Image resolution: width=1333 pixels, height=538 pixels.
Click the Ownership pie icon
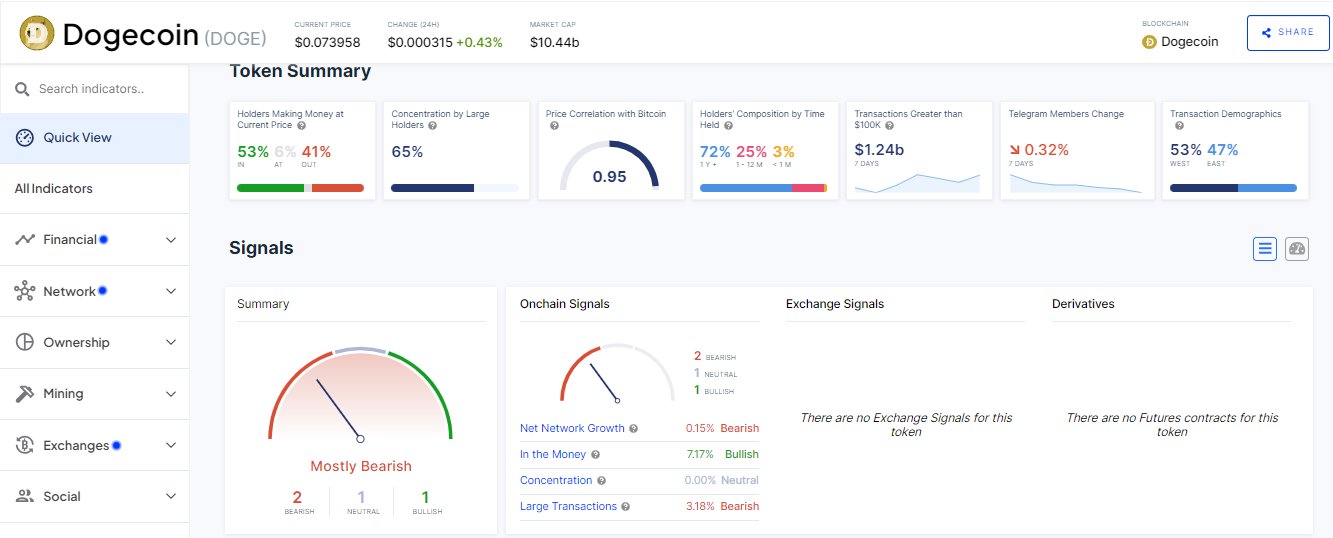coord(25,342)
